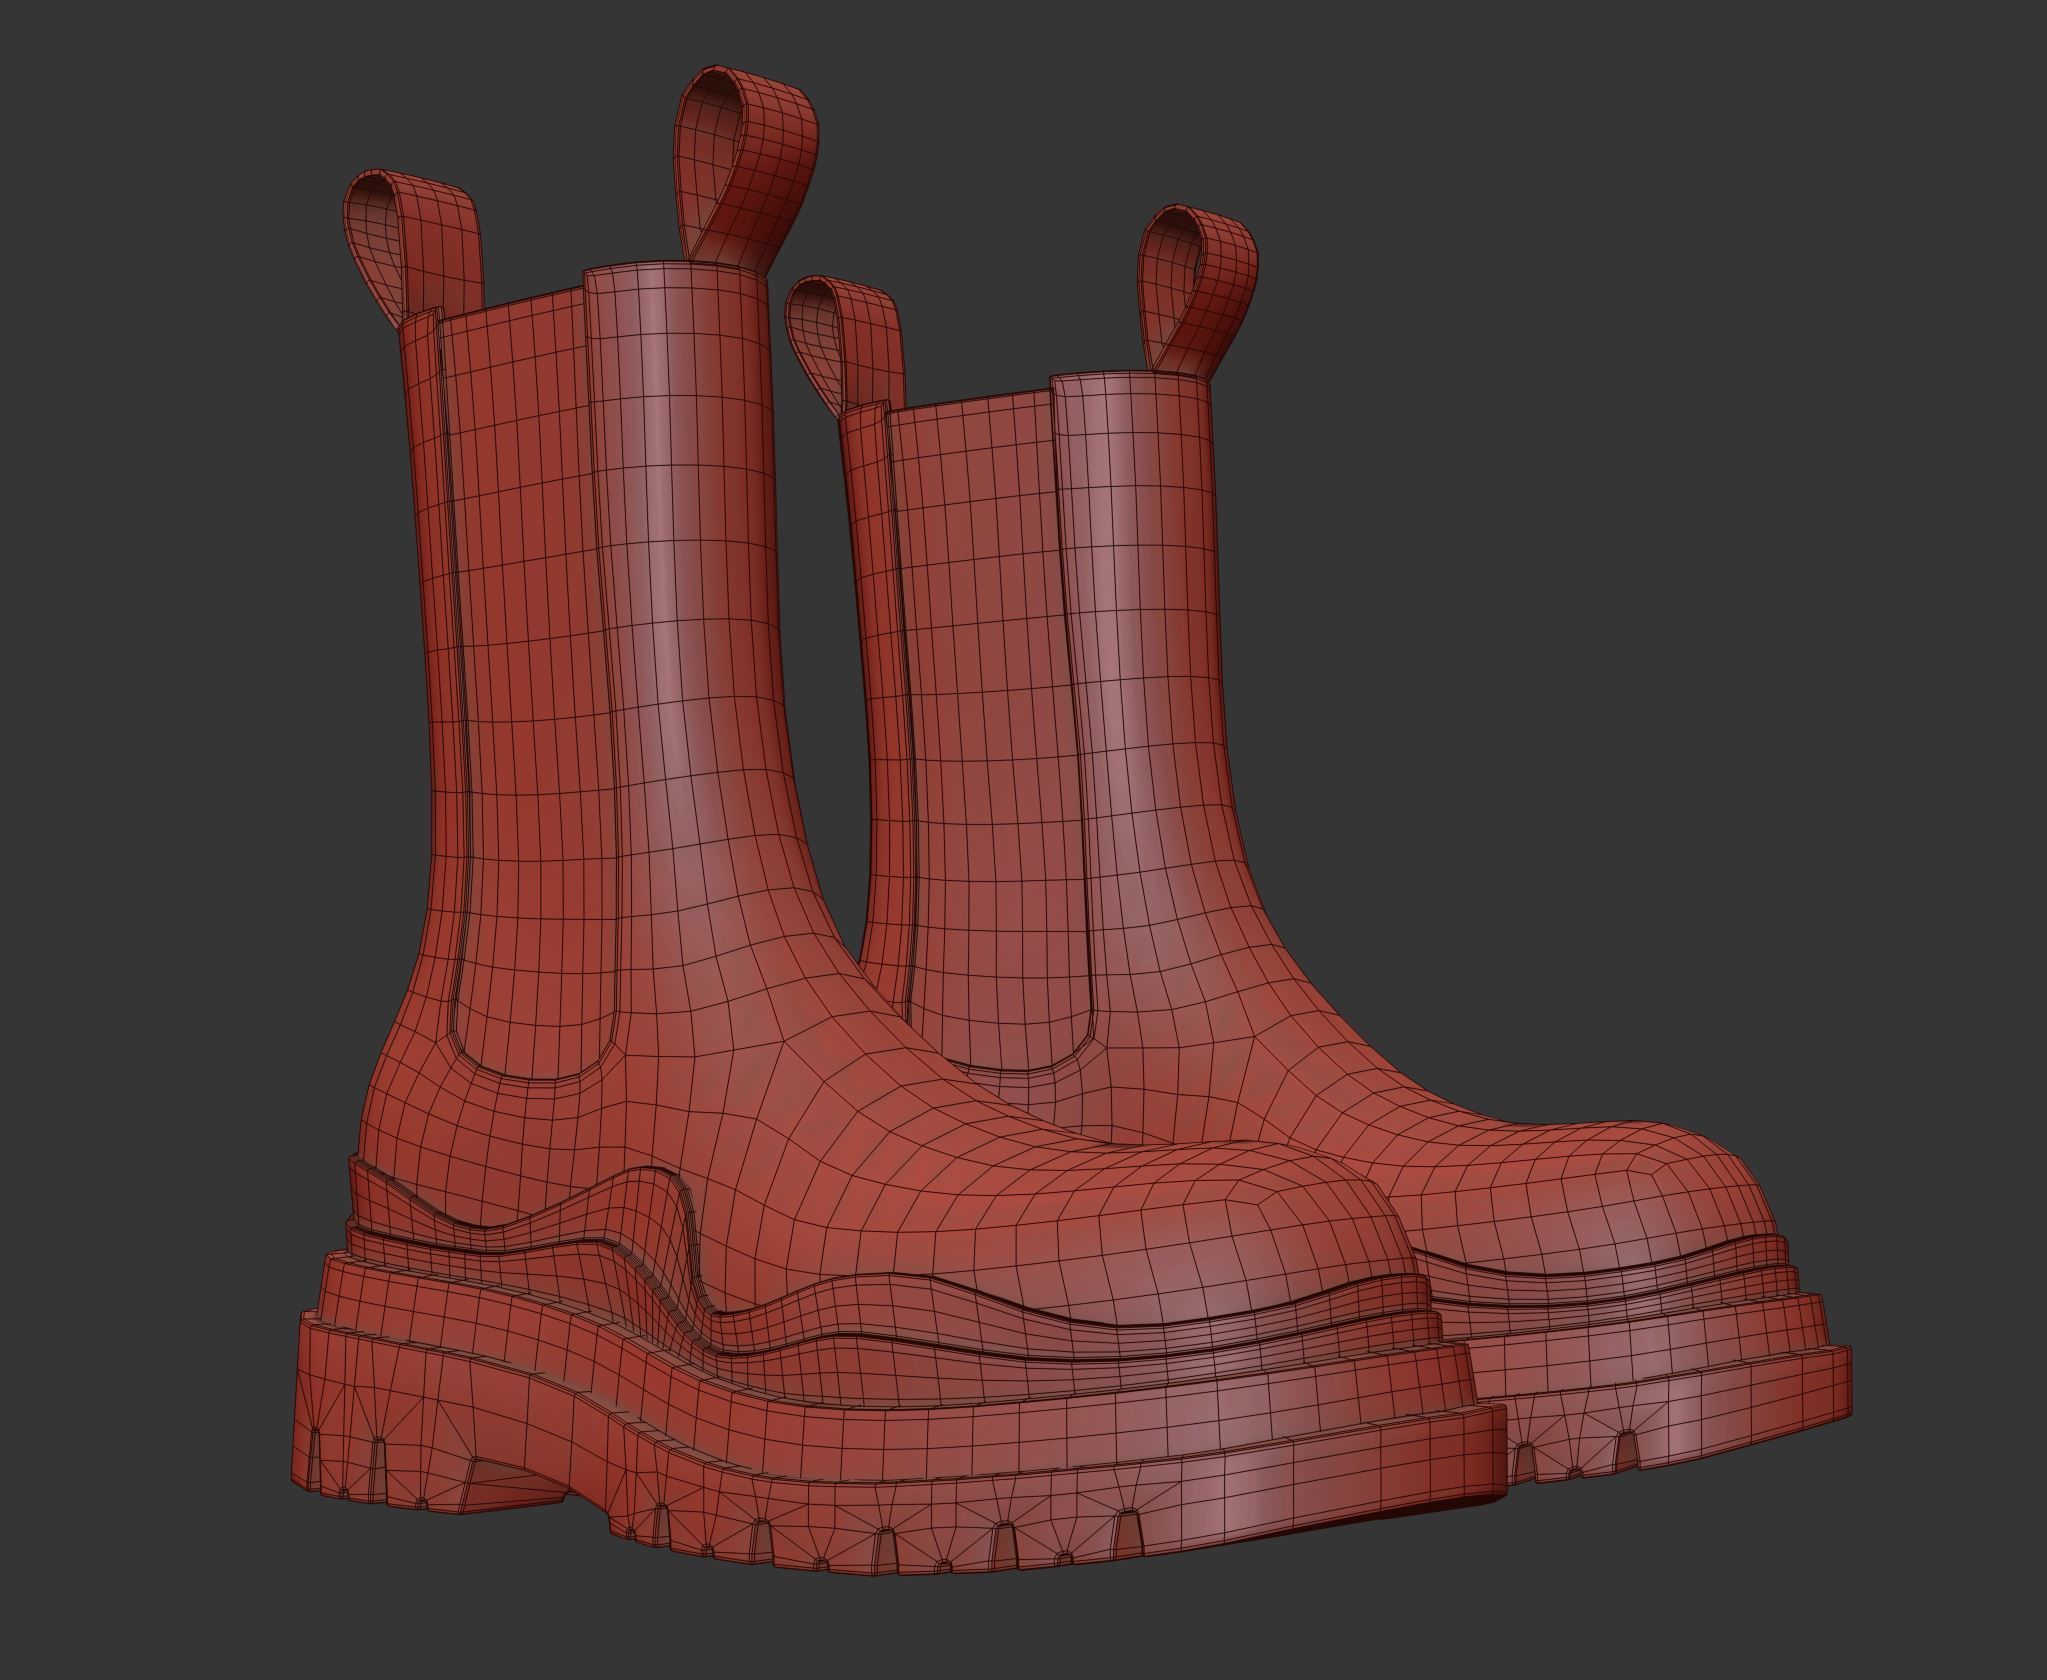Pick the right boot's elastic side panel
The width and height of the screenshot is (2047, 1680).
click(x=990, y=730)
